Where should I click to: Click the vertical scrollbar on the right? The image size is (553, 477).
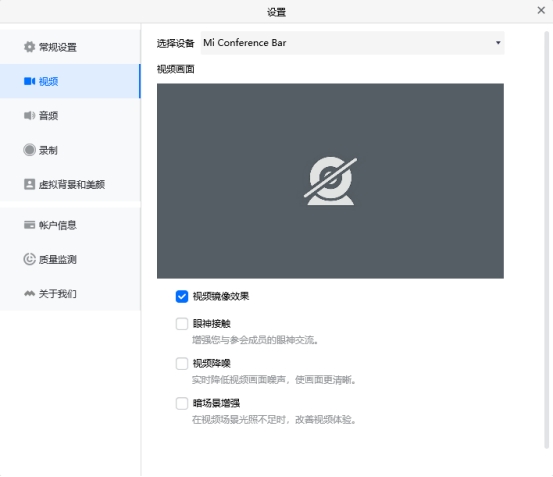547,240
